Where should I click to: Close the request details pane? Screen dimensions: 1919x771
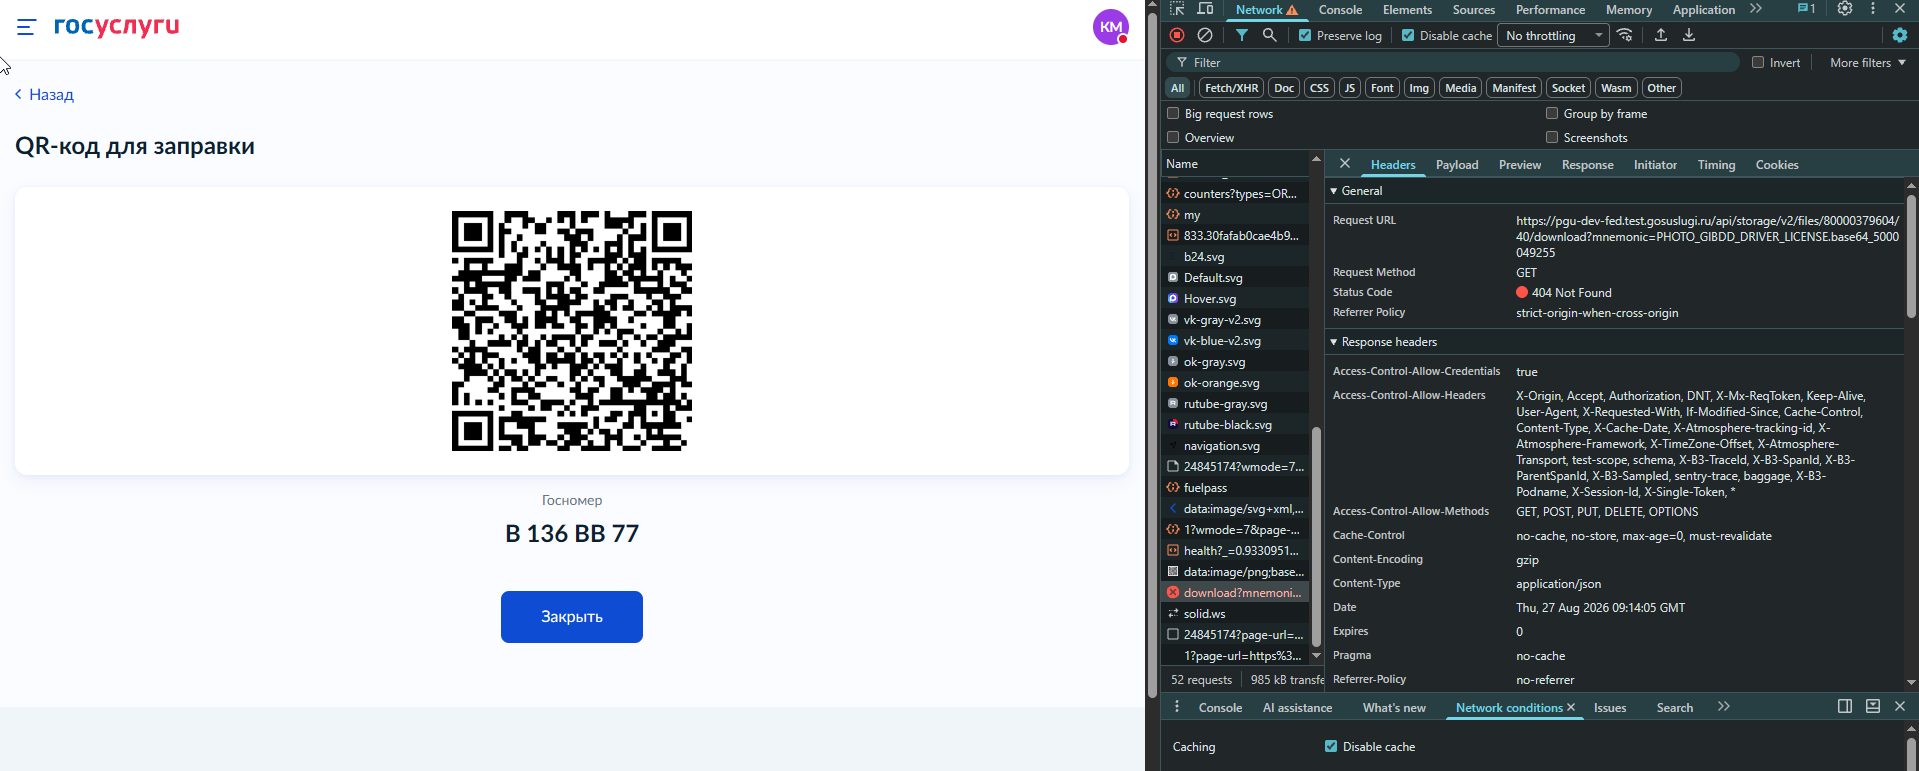coord(1345,164)
